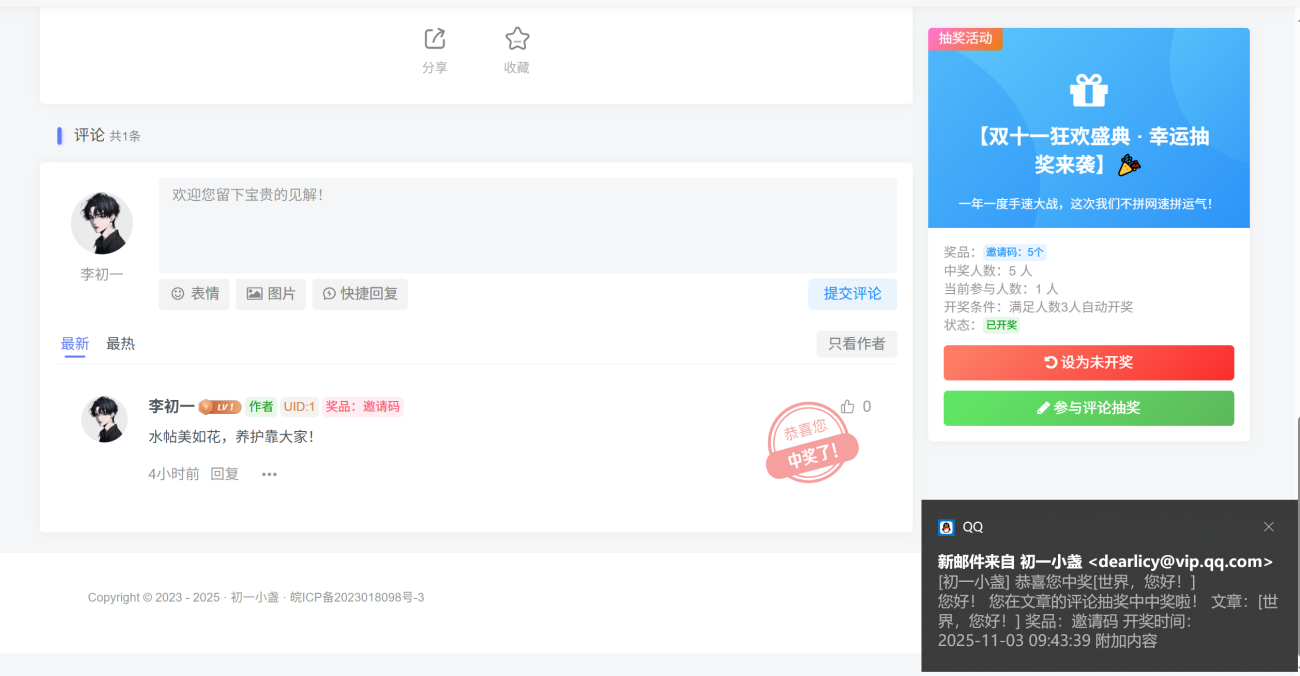Screen dimensions: 1300x676
Task: Toggle the 只看作者 author-only filter
Action: [856, 344]
